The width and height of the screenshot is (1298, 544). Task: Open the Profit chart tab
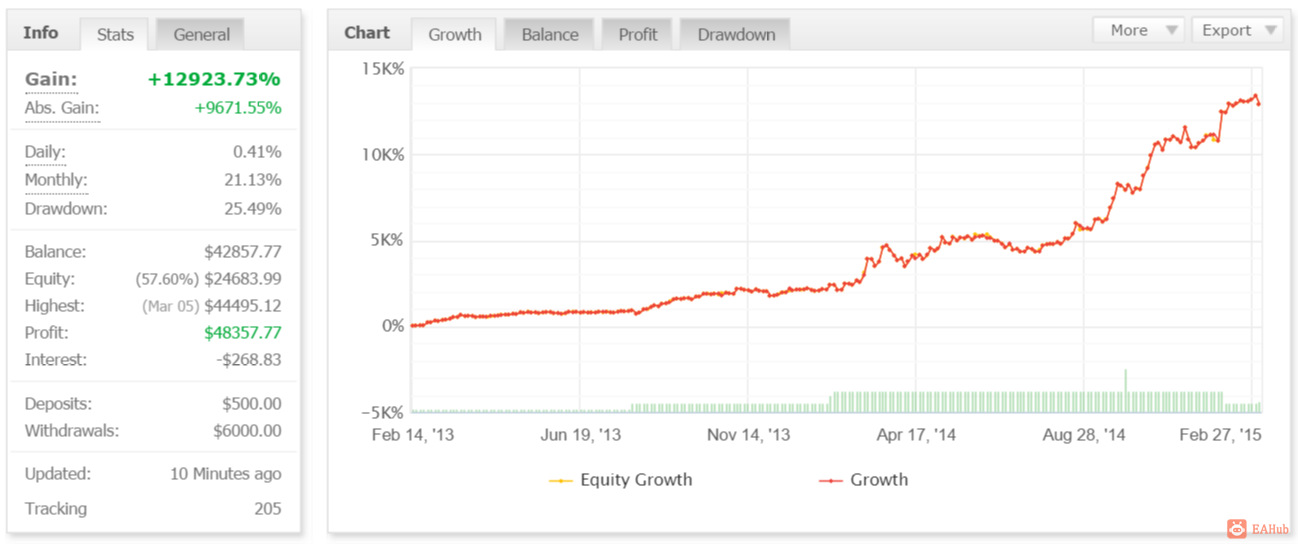point(637,34)
